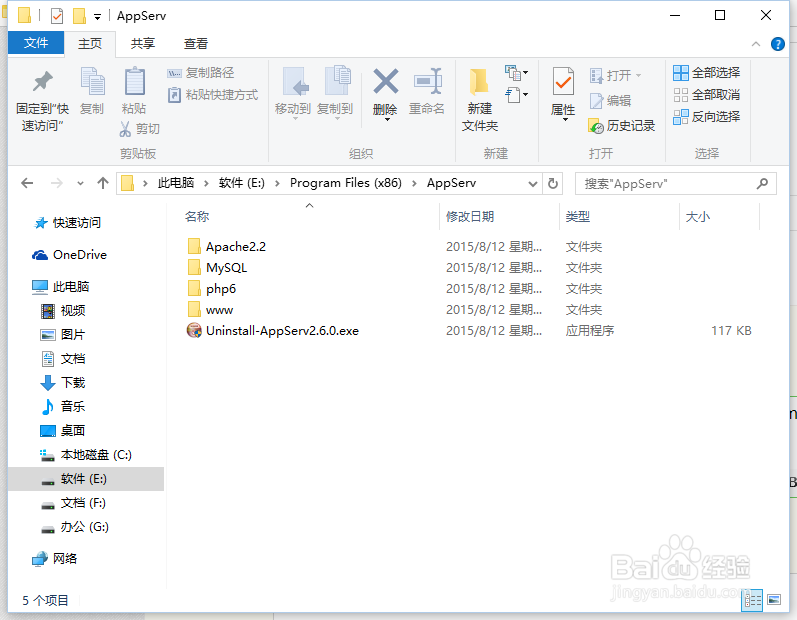Select the Cut scissors option

coord(140,129)
